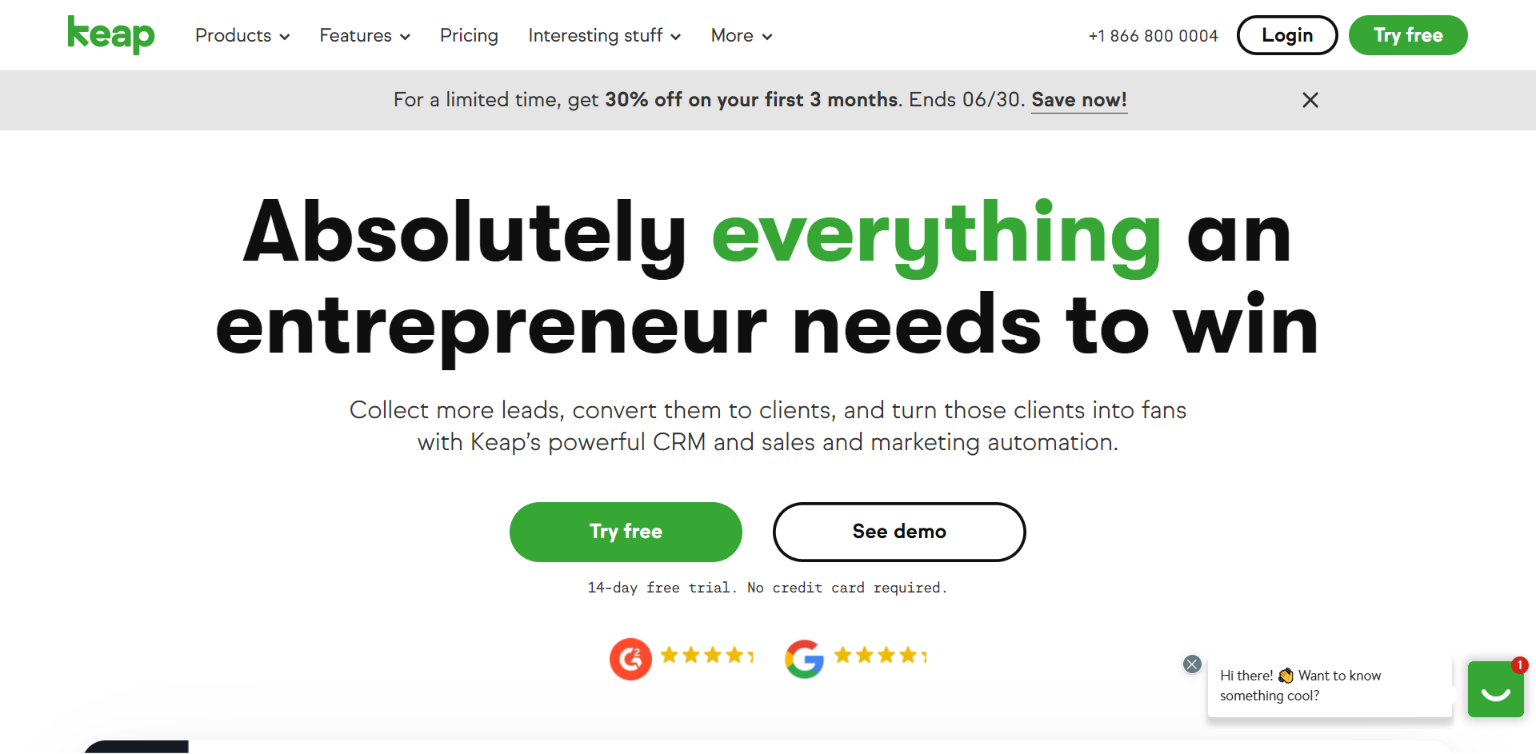Go to the Pricing page

(x=469, y=36)
